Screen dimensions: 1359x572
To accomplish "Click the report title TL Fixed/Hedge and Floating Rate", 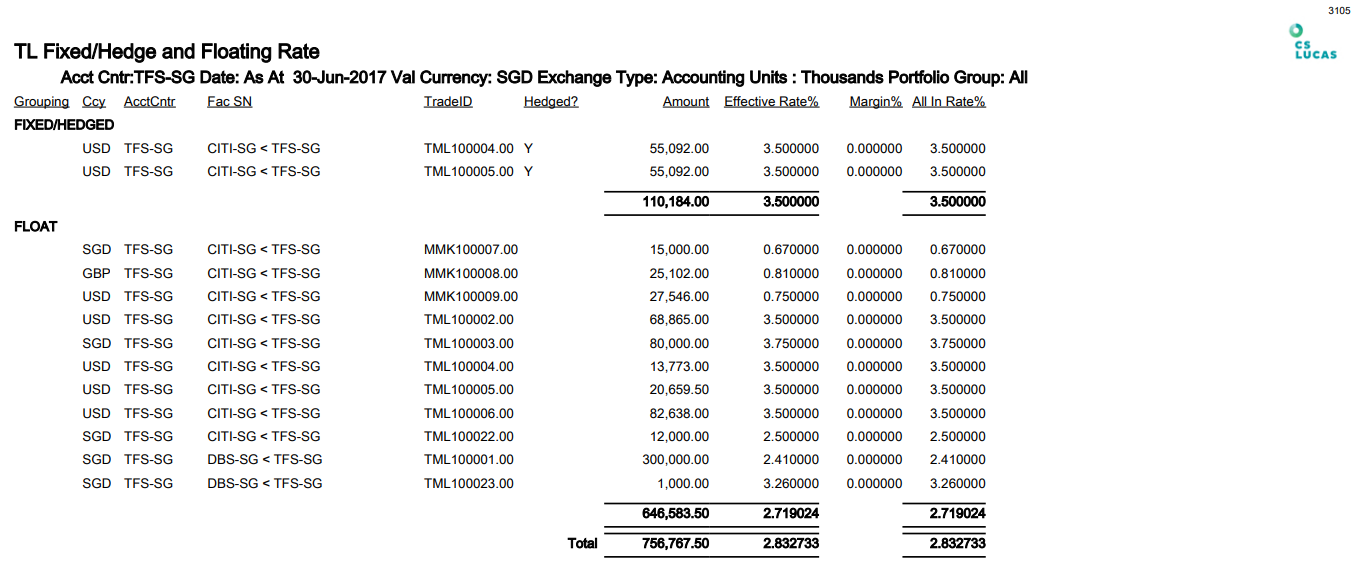I will pyautogui.click(x=167, y=52).
